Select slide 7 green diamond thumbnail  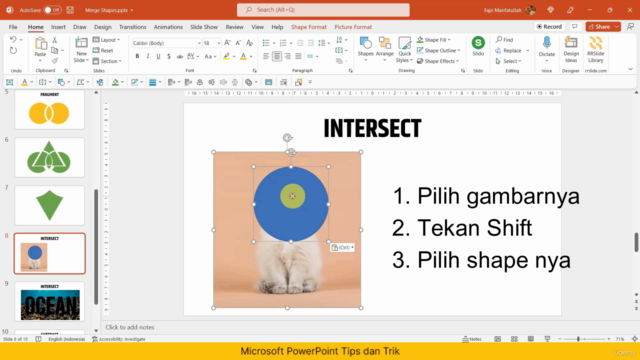click(50, 205)
